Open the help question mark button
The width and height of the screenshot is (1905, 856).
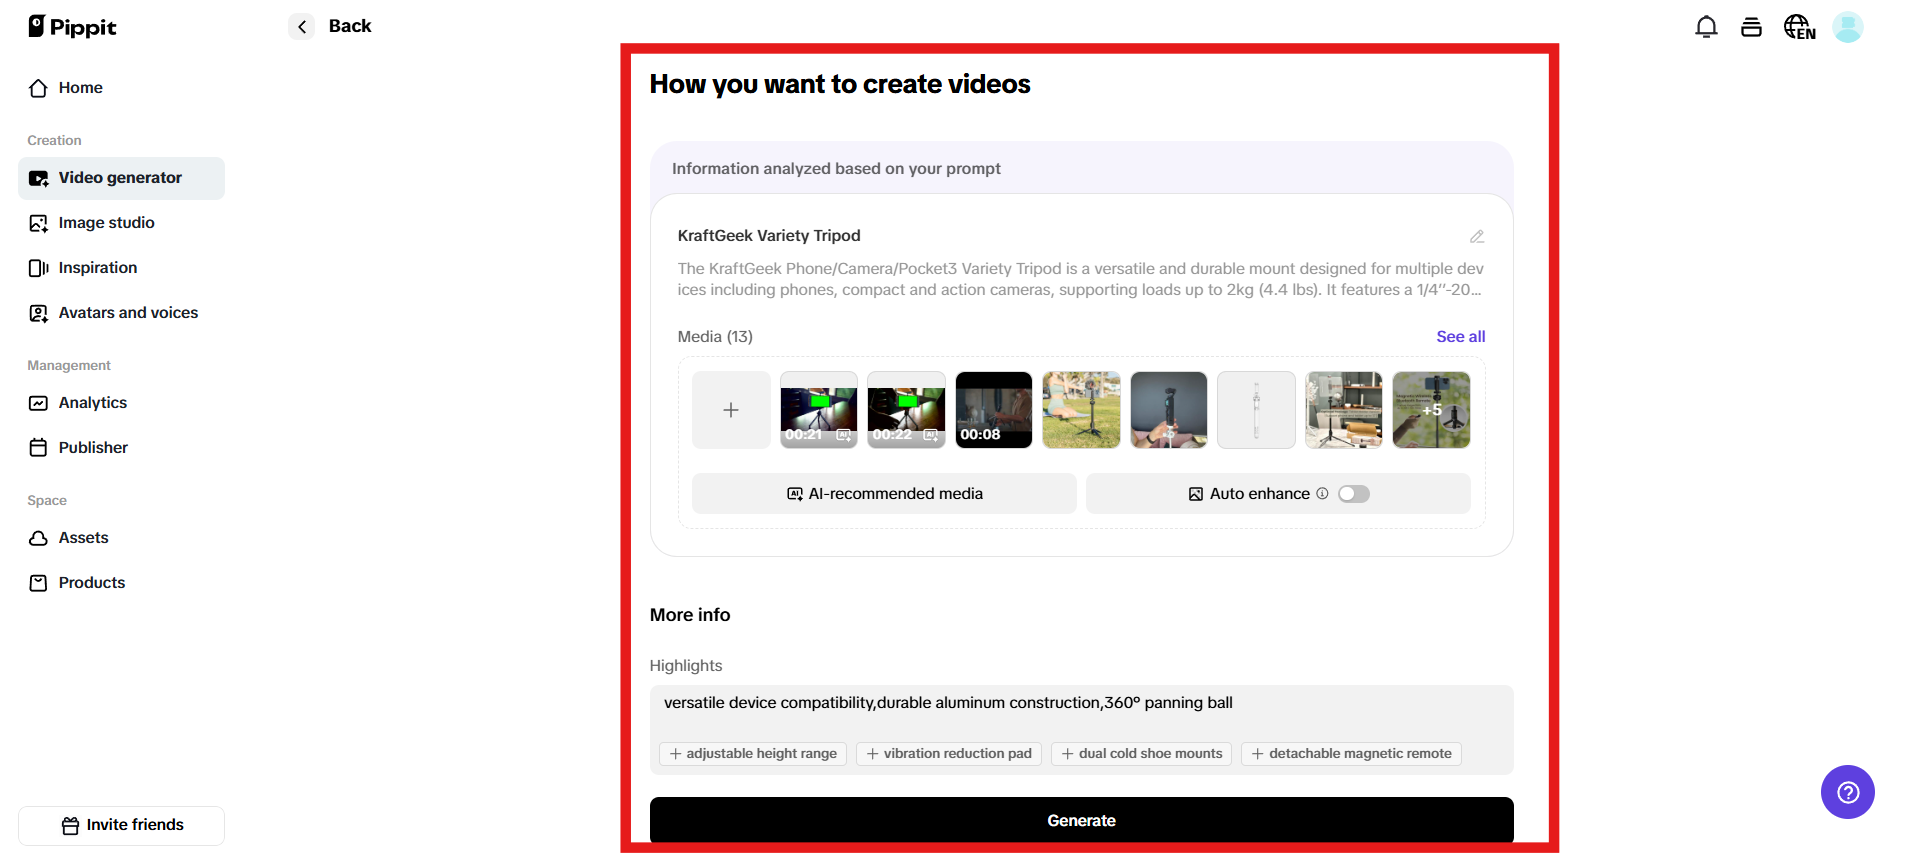(1847, 792)
